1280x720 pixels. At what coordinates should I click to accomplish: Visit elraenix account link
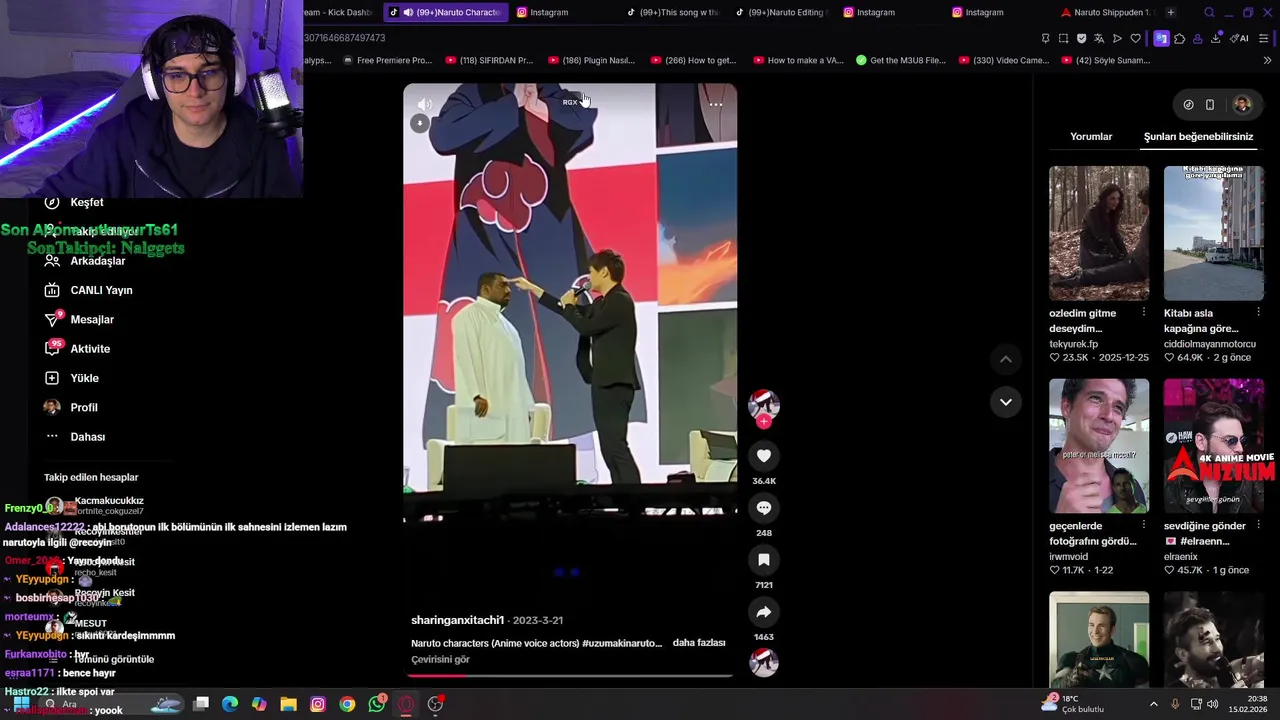1180,556
